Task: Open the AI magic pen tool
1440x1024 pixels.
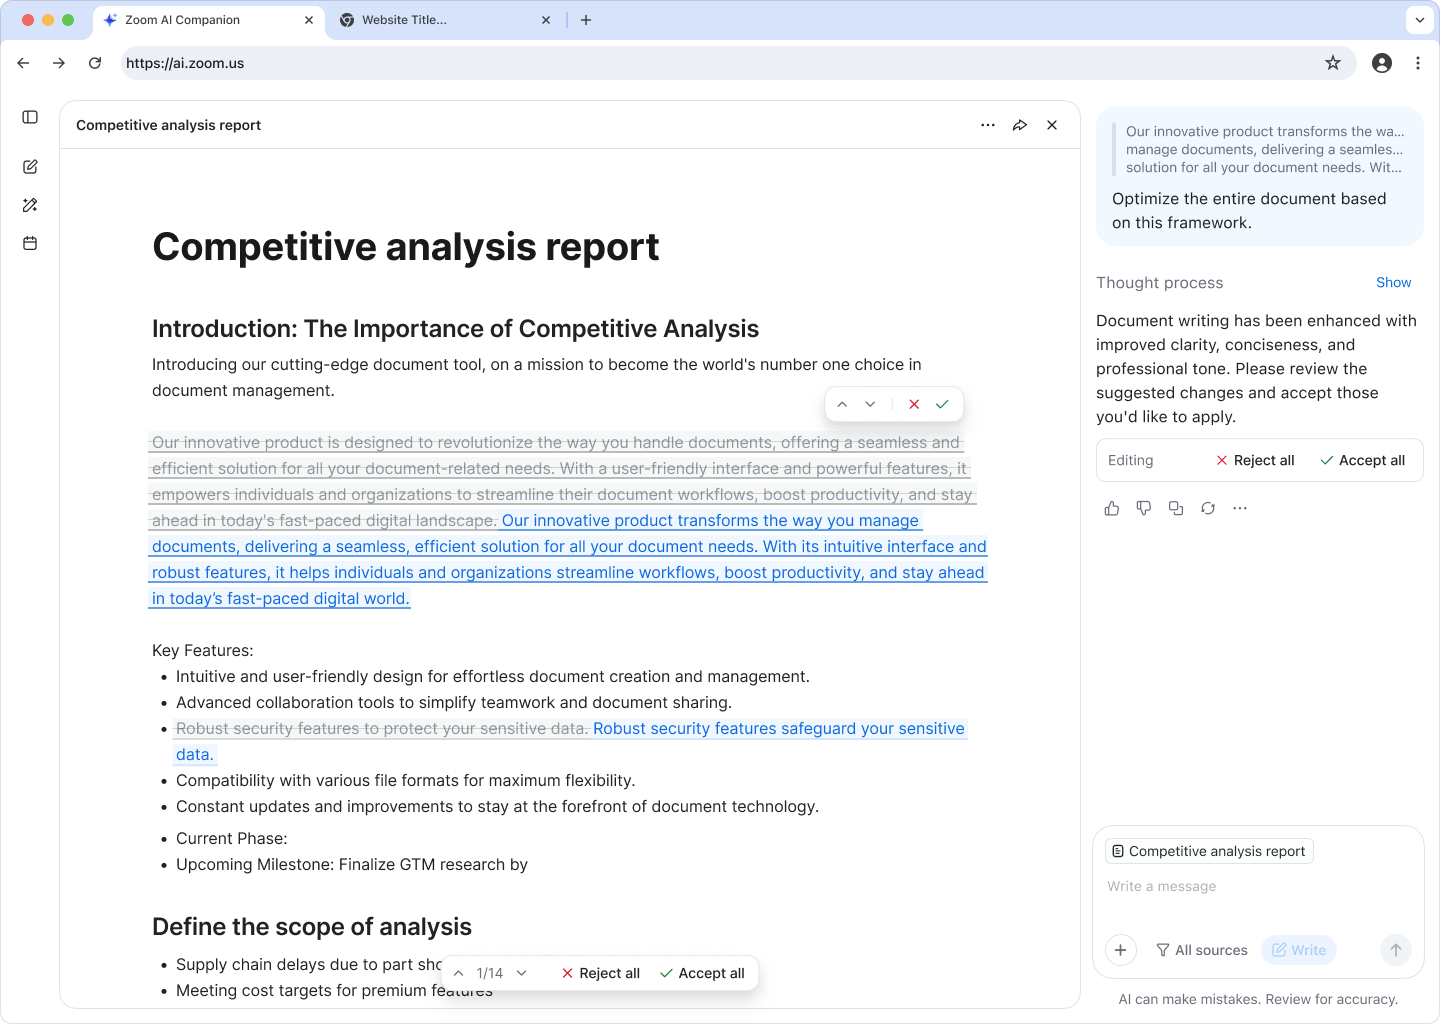Action: 30,205
